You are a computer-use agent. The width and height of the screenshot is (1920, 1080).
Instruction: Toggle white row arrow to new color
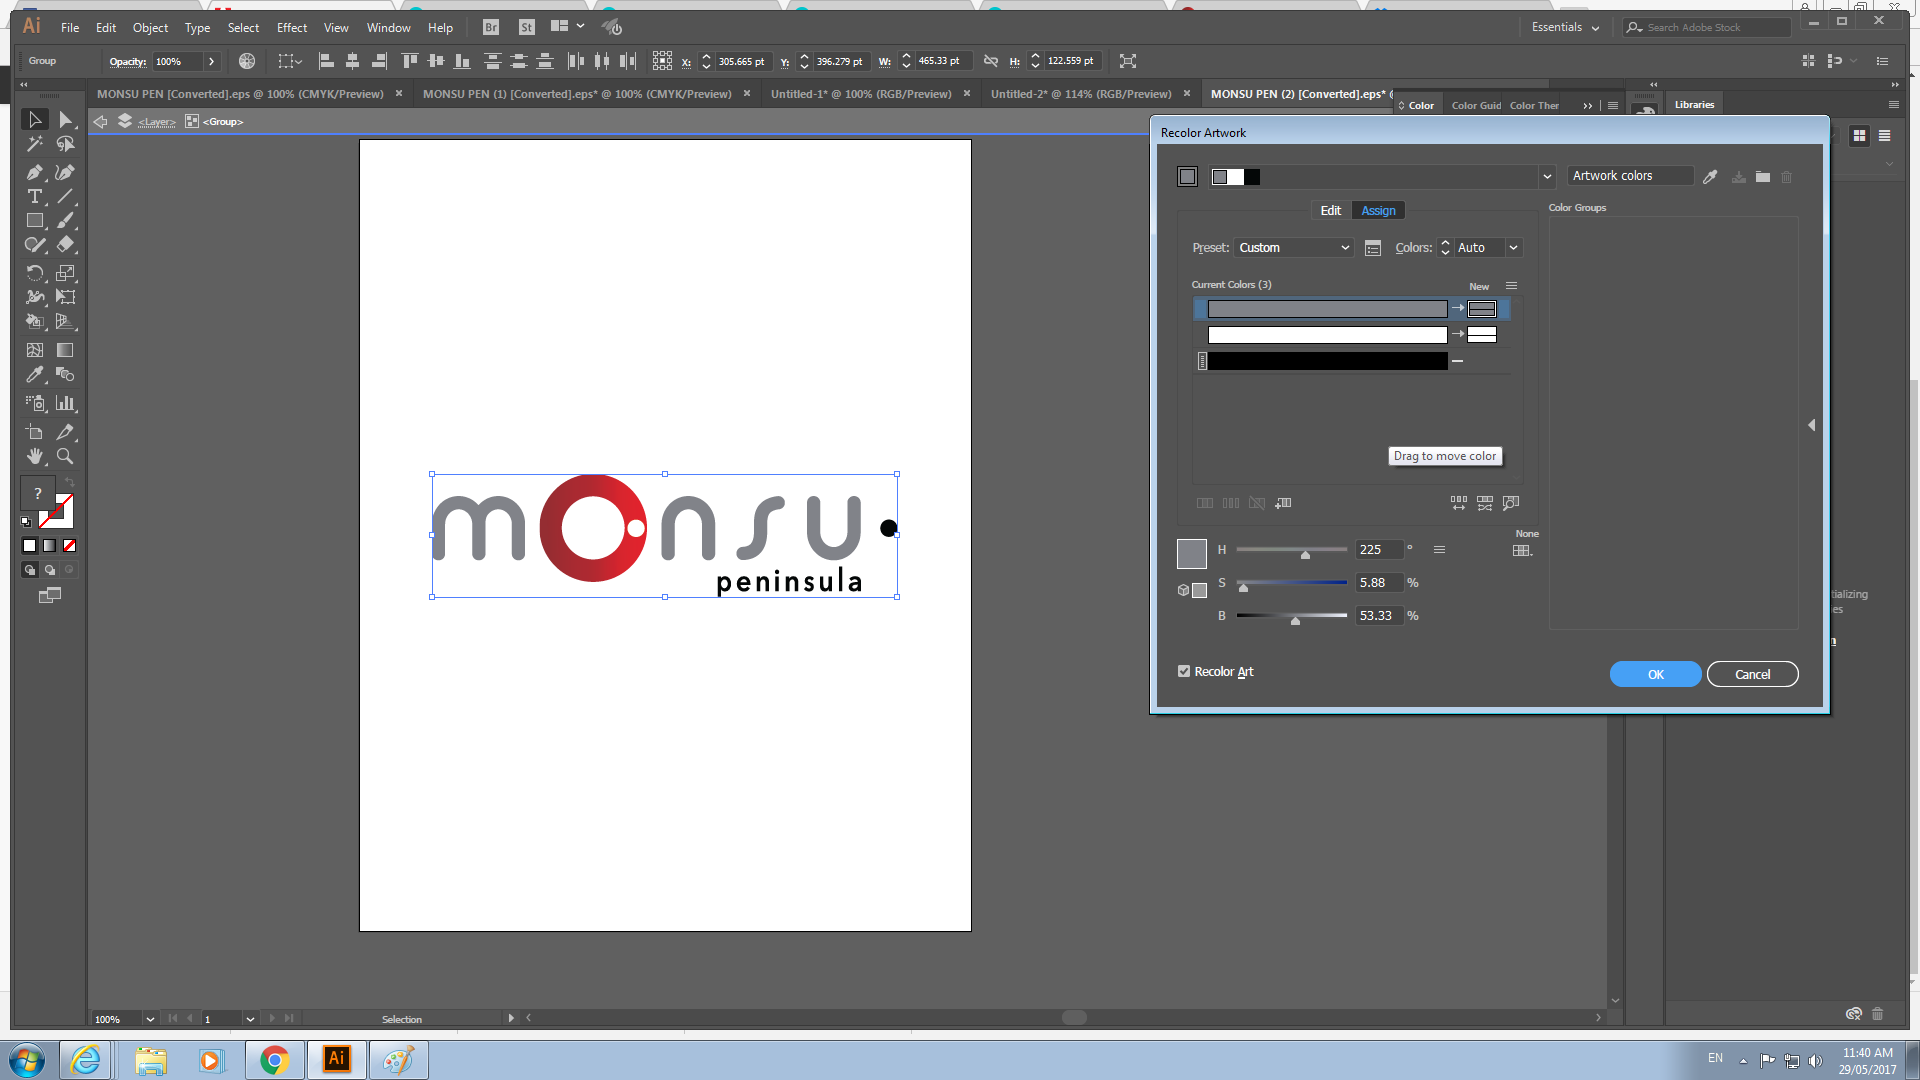pos(1458,335)
